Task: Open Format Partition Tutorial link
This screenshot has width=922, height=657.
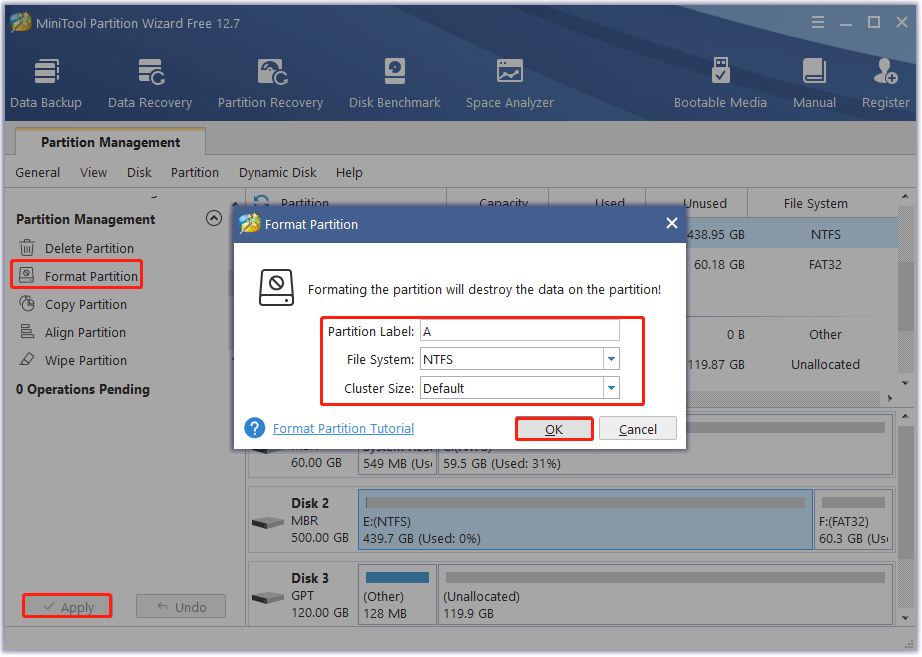Action: tap(343, 428)
